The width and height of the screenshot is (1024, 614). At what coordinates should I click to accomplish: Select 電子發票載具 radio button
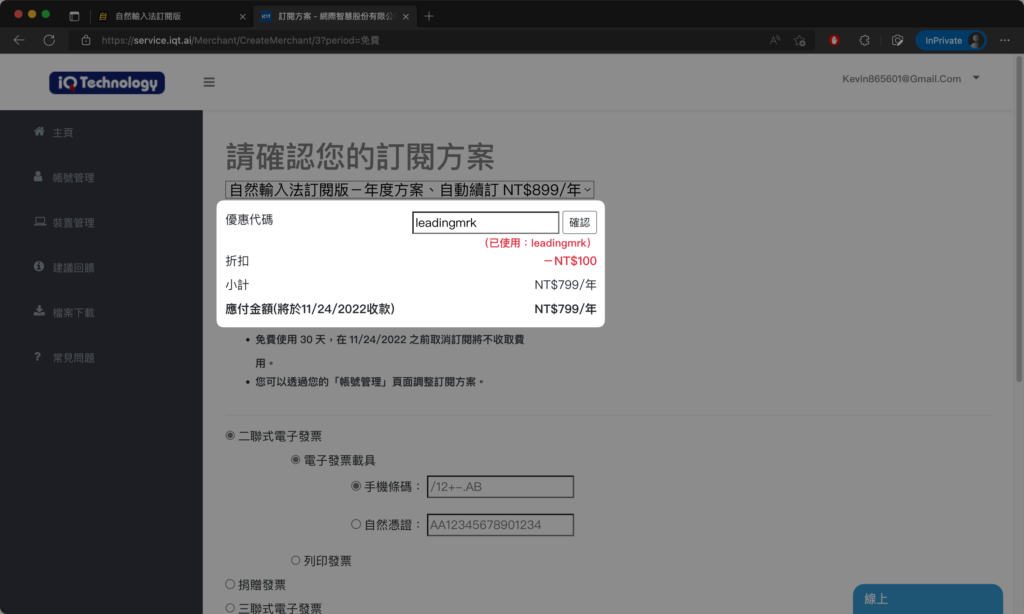(x=295, y=460)
